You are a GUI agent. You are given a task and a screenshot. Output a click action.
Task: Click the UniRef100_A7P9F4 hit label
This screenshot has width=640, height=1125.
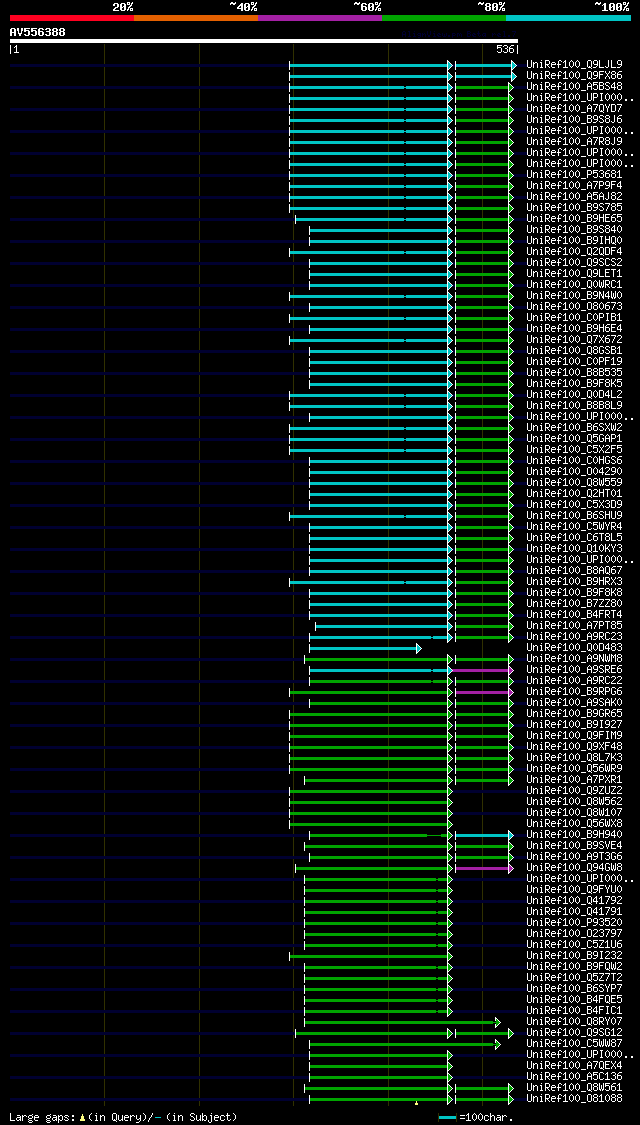click(574, 186)
